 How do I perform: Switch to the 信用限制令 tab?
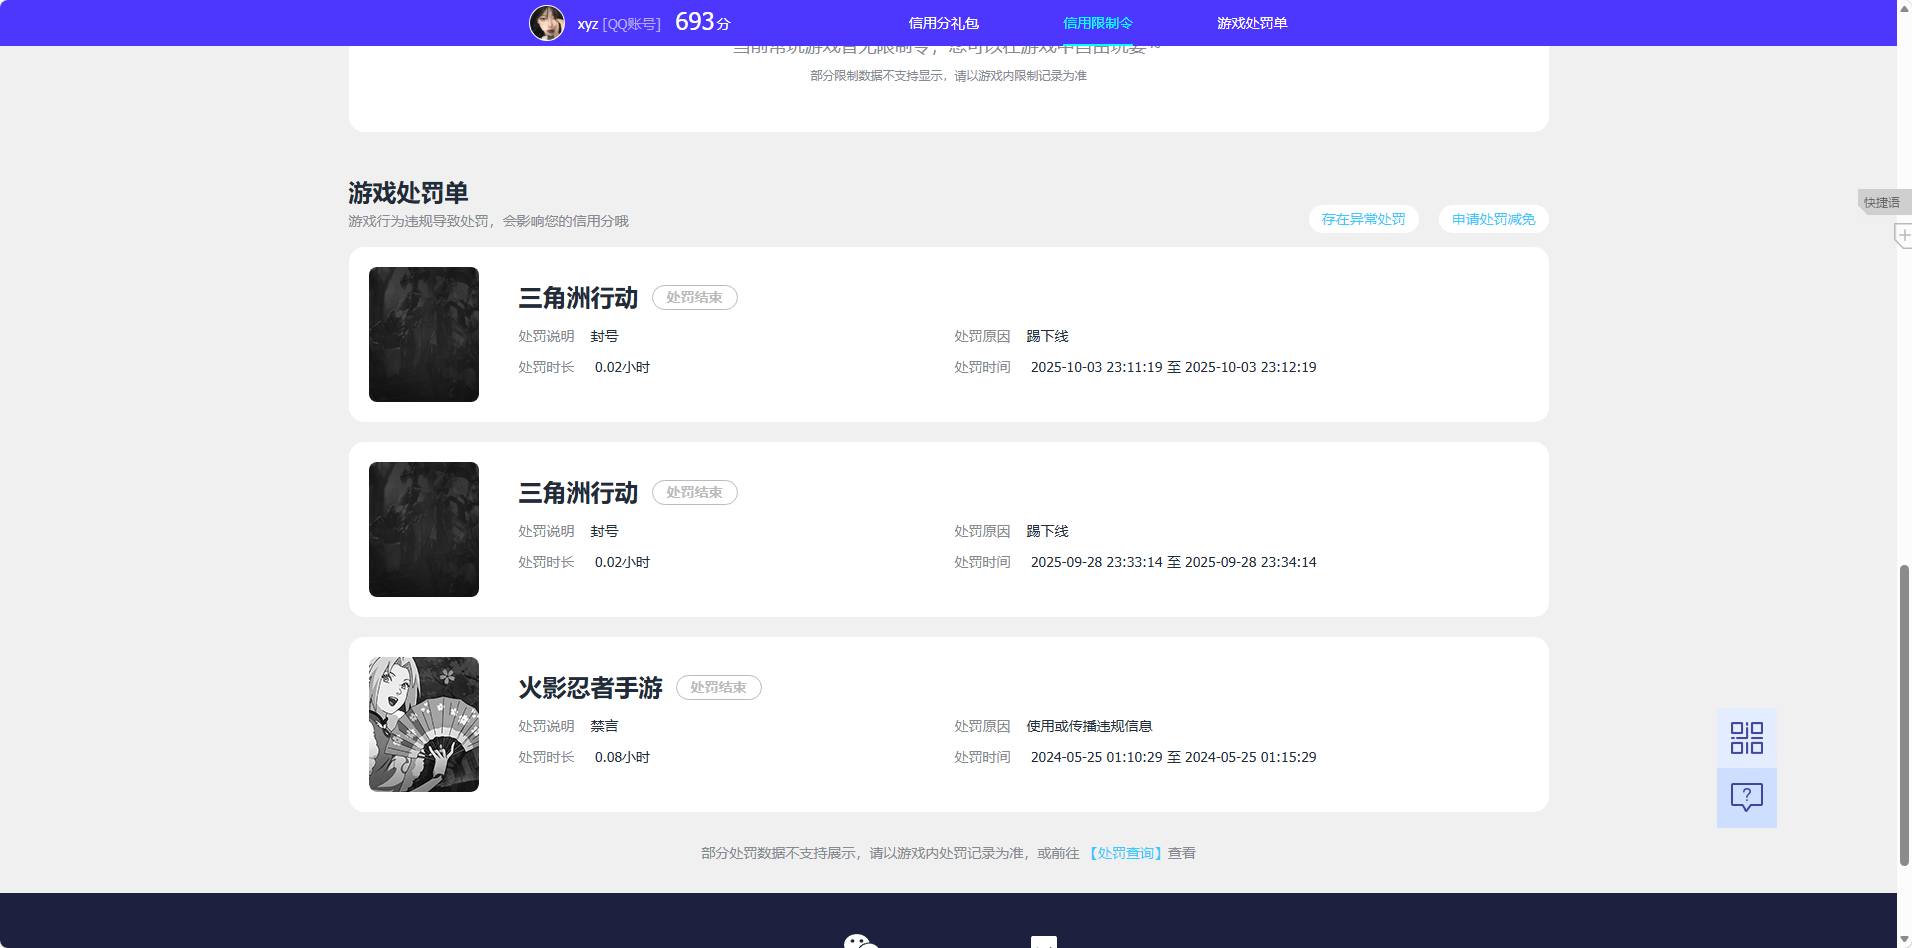pos(1097,23)
